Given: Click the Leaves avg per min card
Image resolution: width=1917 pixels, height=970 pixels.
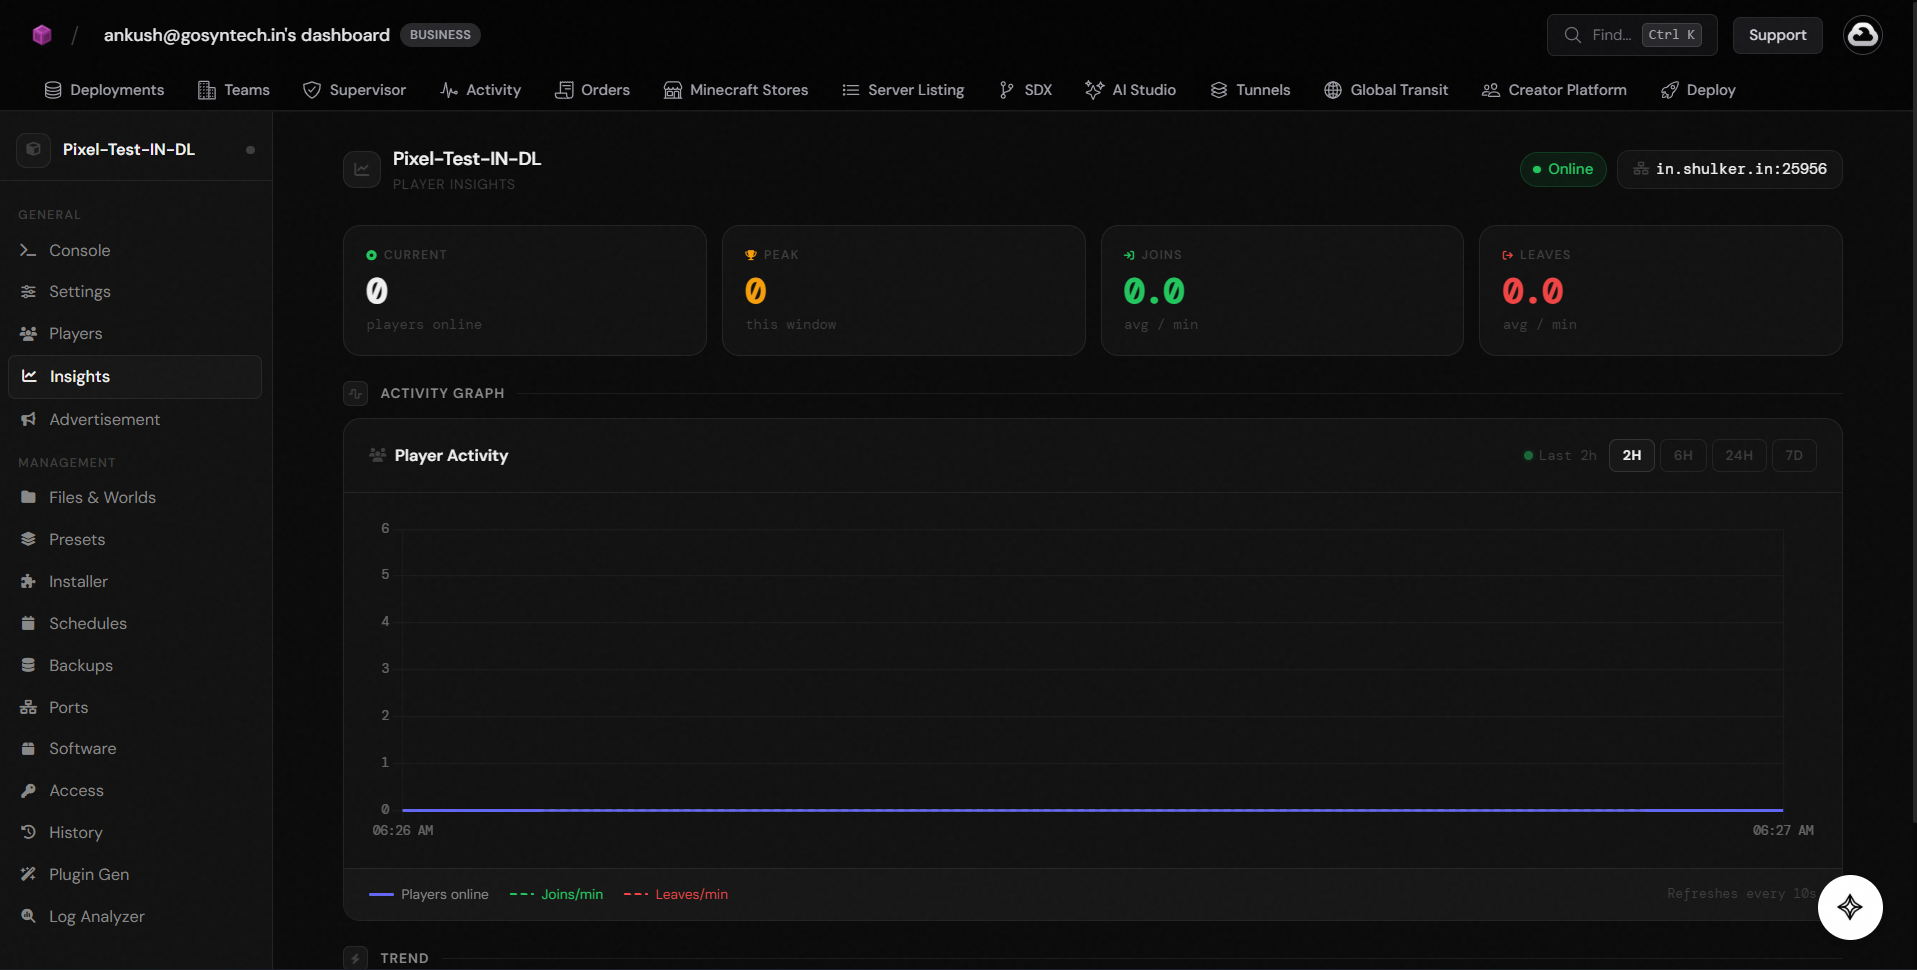Looking at the screenshot, I should point(1661,290).
